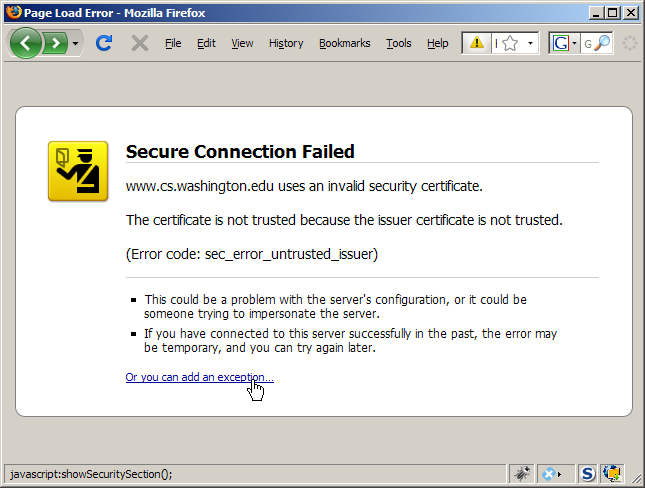Open the File menu

coord(173,43)
